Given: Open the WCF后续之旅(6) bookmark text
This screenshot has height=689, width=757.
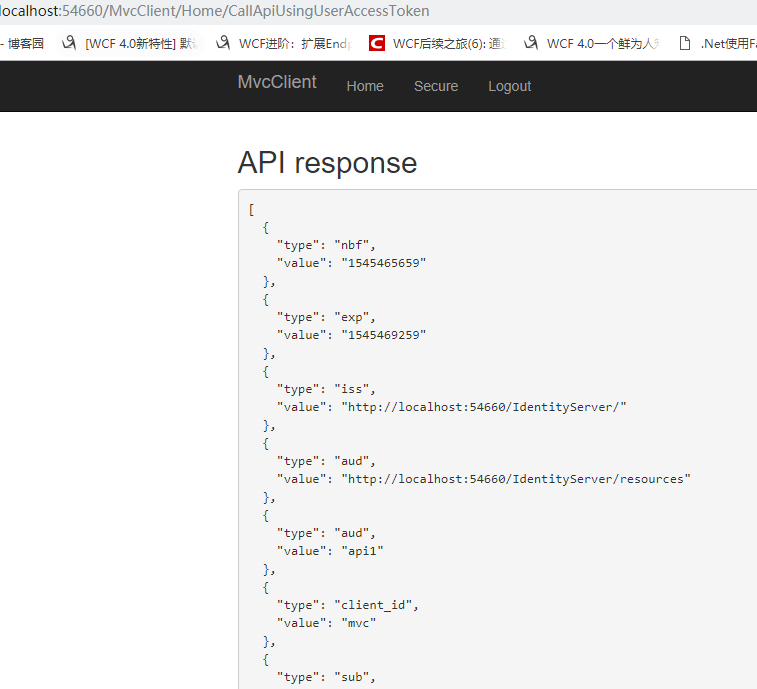Looking at the screenshot, I should tap(447, 43).
